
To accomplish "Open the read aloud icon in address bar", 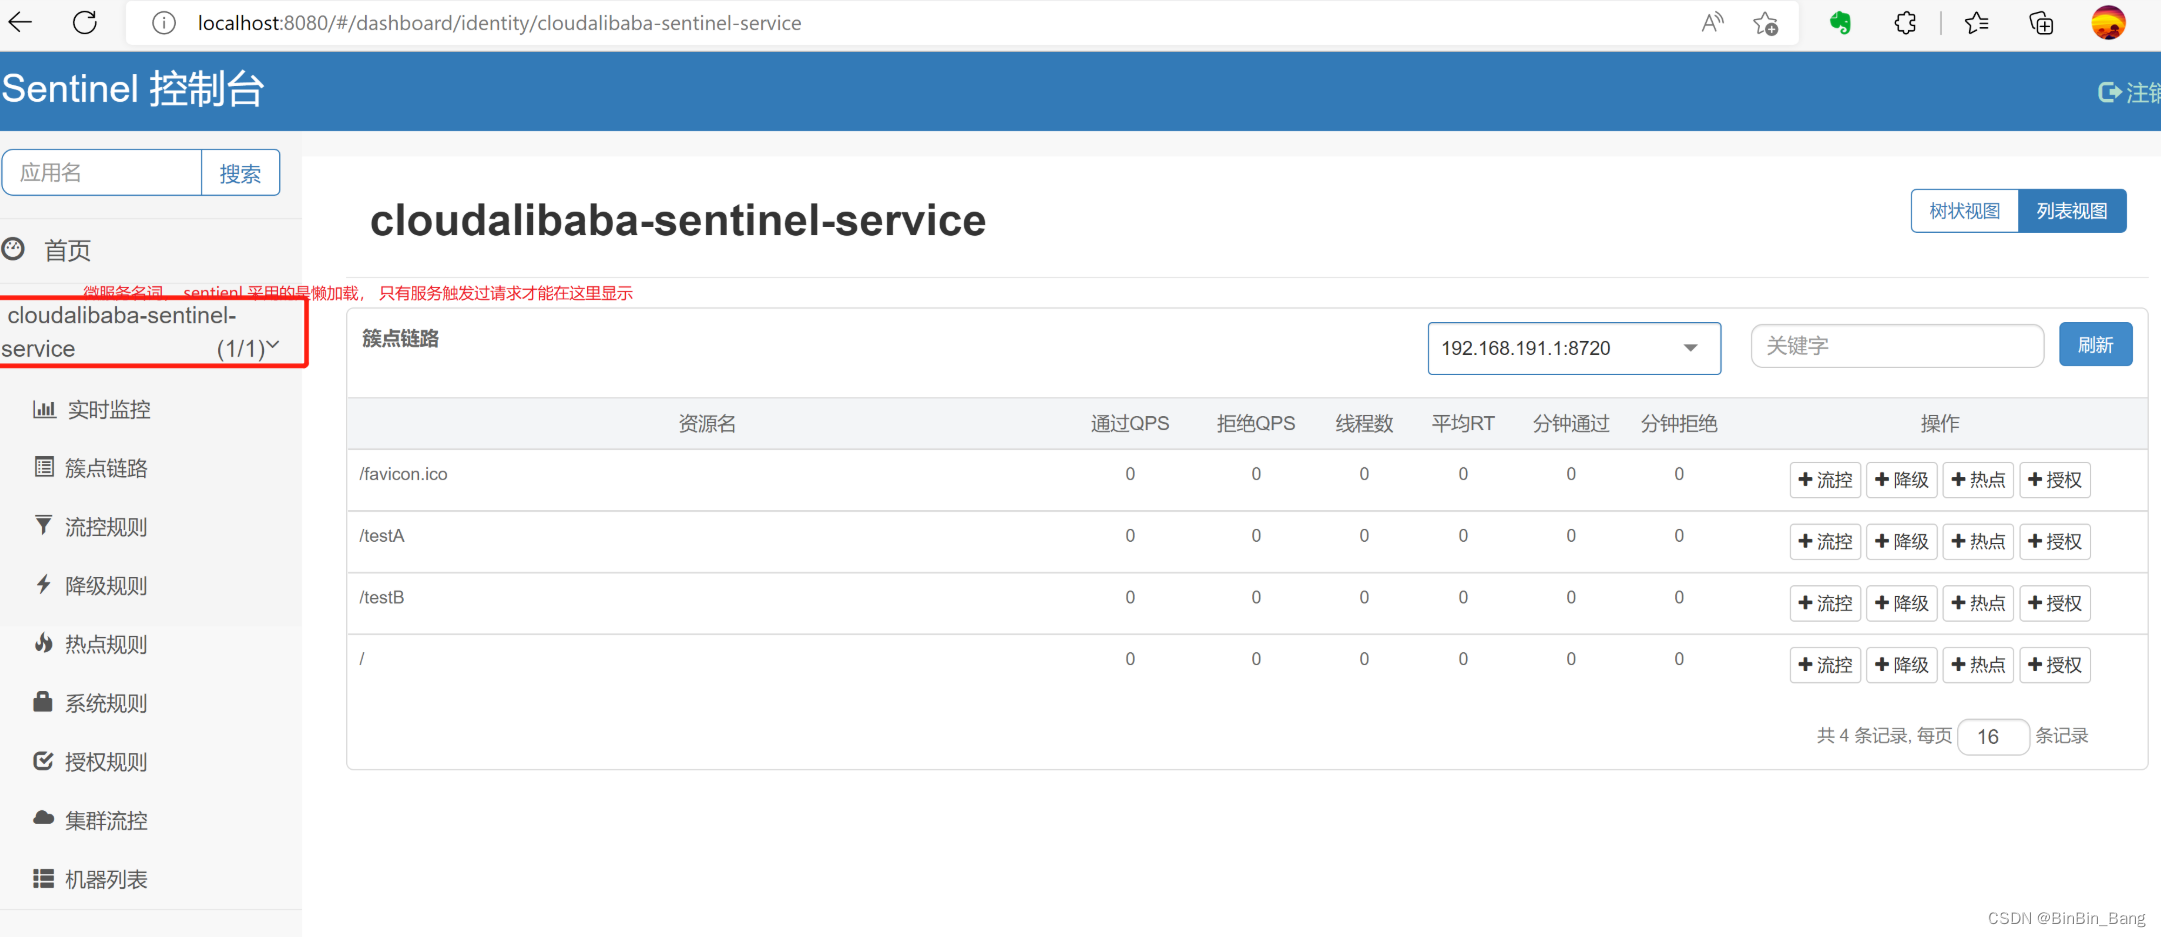I will pos(1713,23).
